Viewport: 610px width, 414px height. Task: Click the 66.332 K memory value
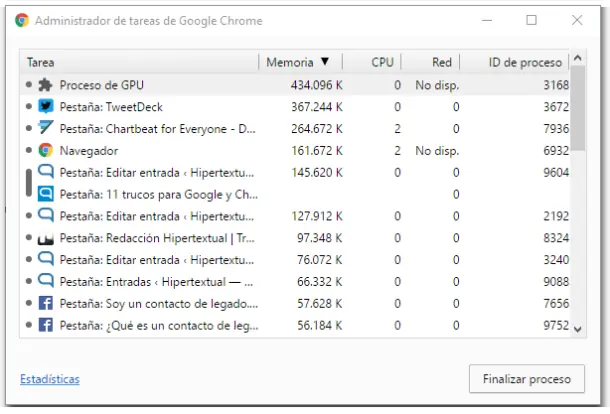(319, 281)
